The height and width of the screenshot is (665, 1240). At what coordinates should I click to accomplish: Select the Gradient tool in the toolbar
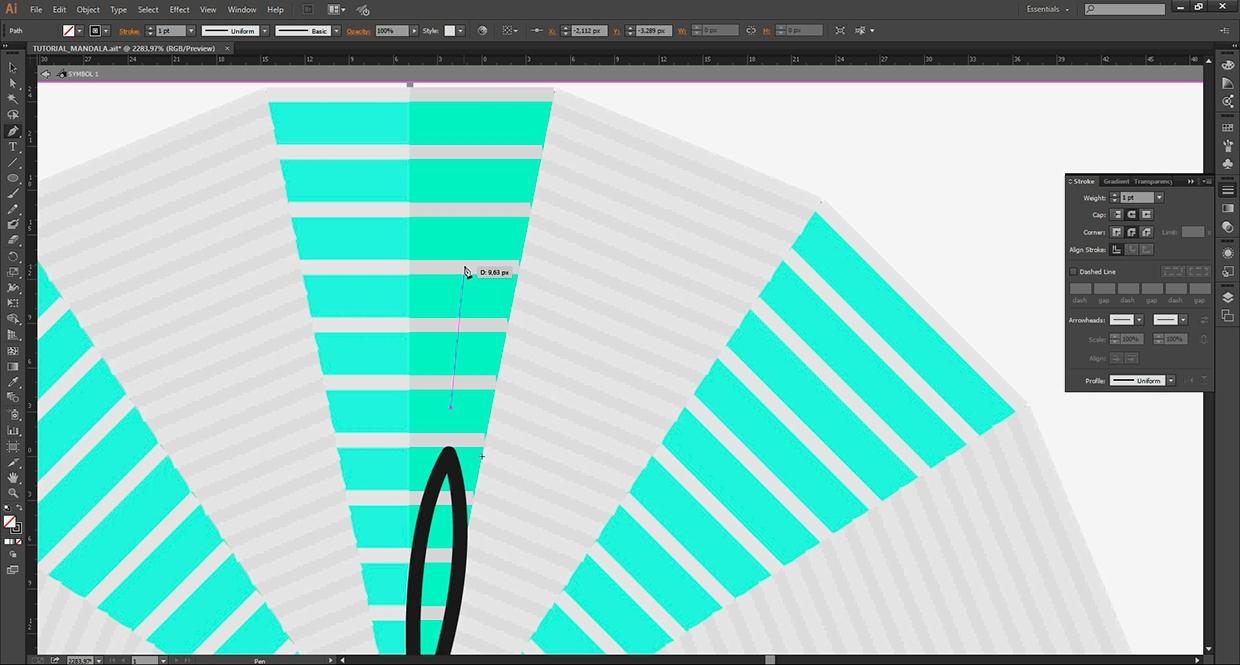click(x=13, y=366)
